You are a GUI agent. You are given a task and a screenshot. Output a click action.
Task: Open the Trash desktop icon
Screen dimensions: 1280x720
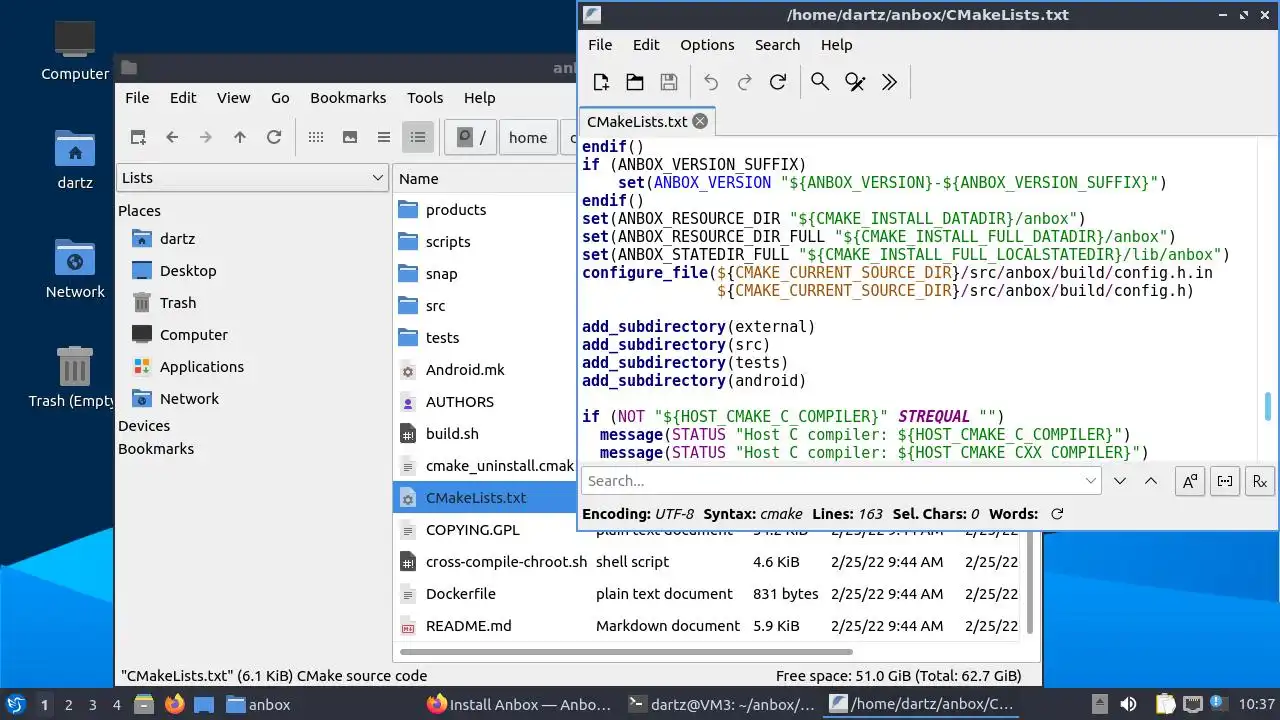pyautogui.click(x=75, y=377)
